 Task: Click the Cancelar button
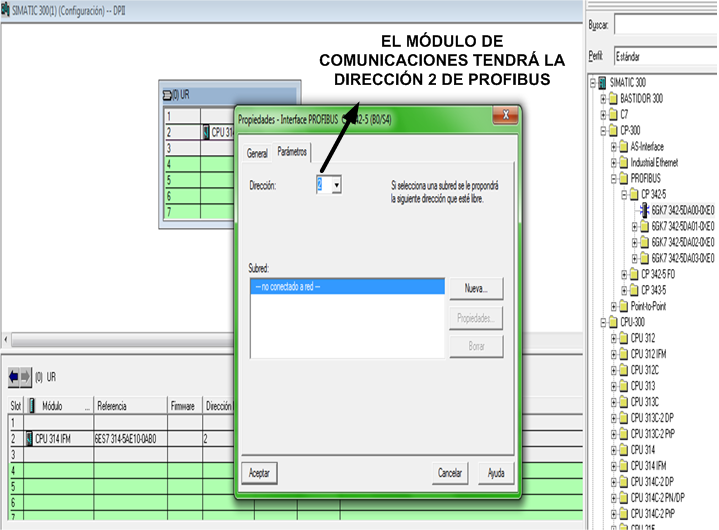click(x=449, y=473)
